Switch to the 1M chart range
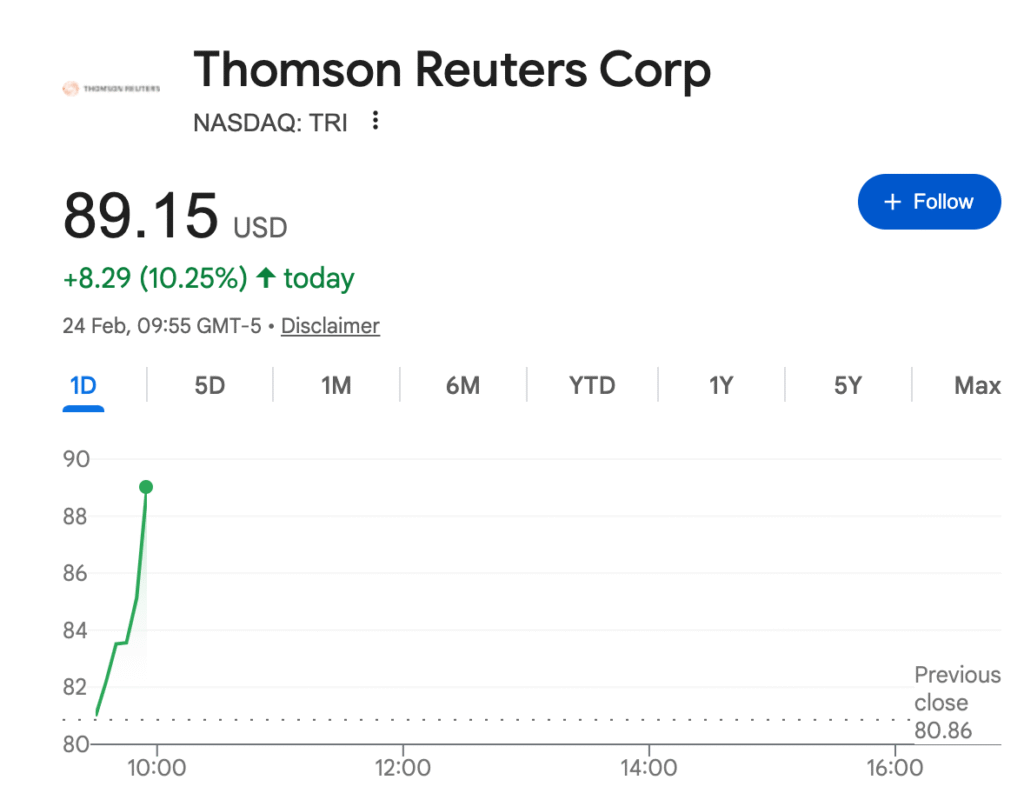 pyautogui.click(x=336, y=385)
